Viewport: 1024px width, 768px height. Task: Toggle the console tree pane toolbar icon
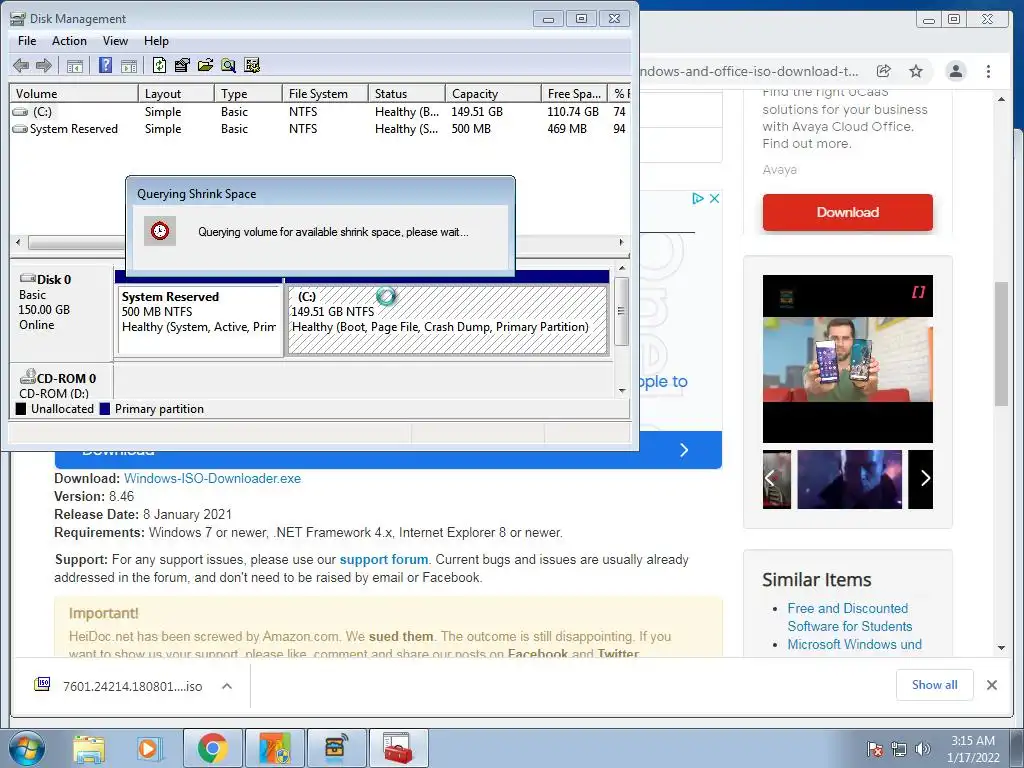pos(75,65)
